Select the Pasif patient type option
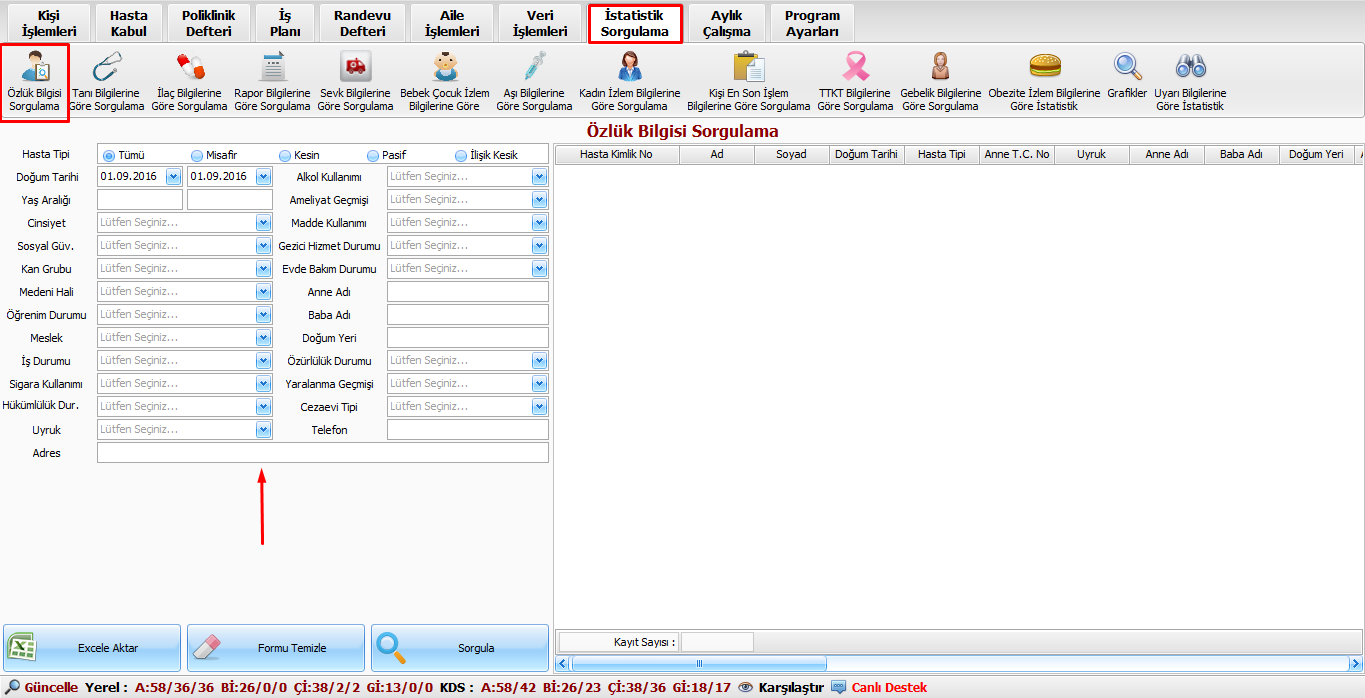 (x=373, y=155)
